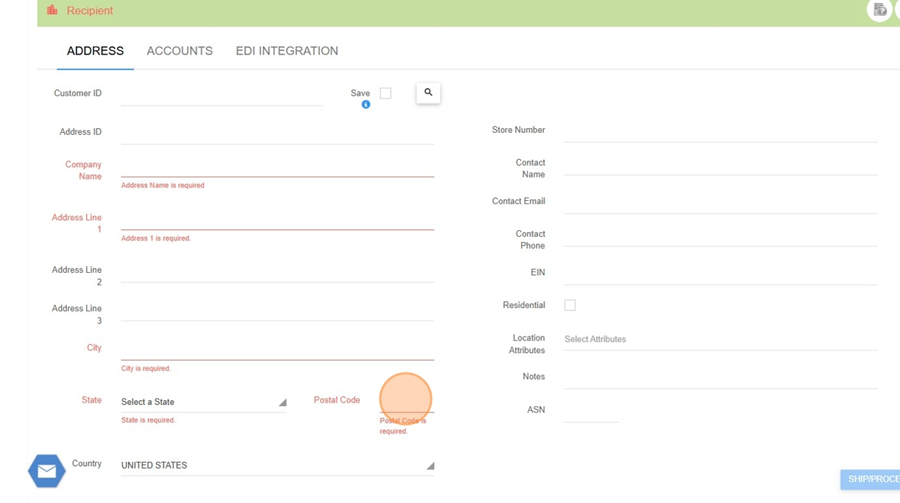Switch to the EDI Integration tab
900x503 pixels.
pos(287,51)
